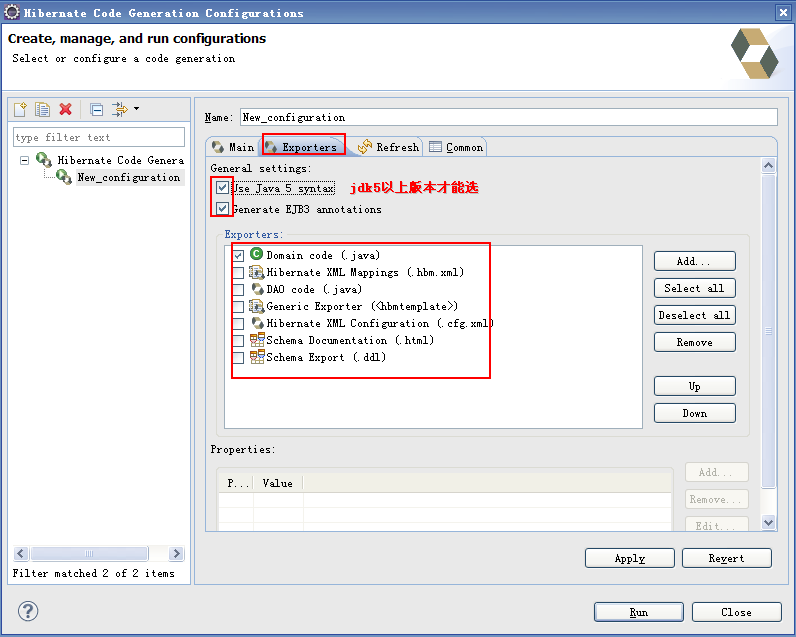Click right arrow of tree horizontal scrollbar
This screenshot has height=637, width=796.
coord(176,553)
